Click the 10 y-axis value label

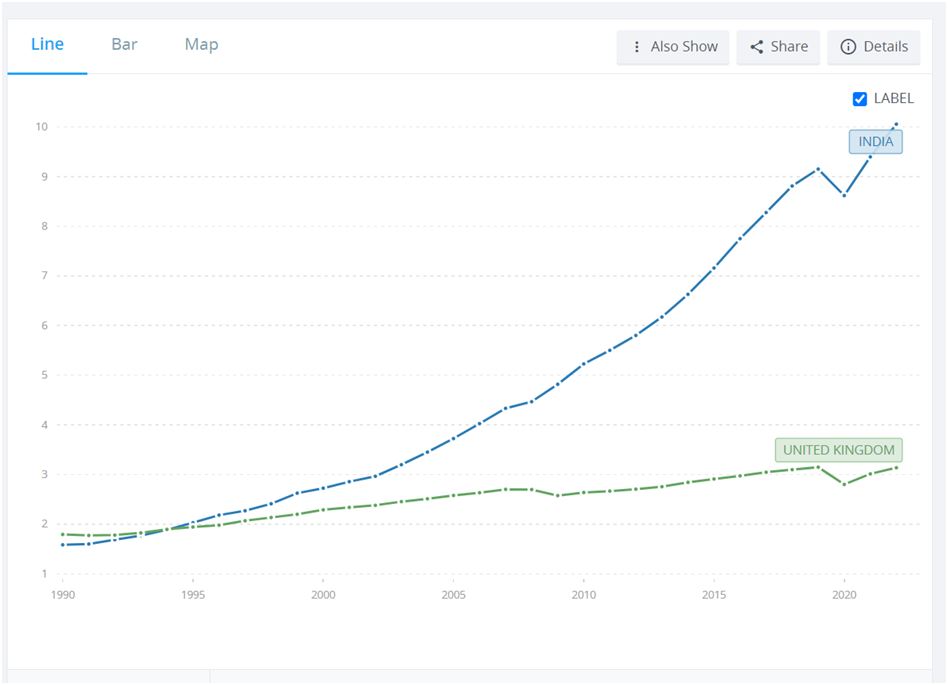[x=41, y=127]
